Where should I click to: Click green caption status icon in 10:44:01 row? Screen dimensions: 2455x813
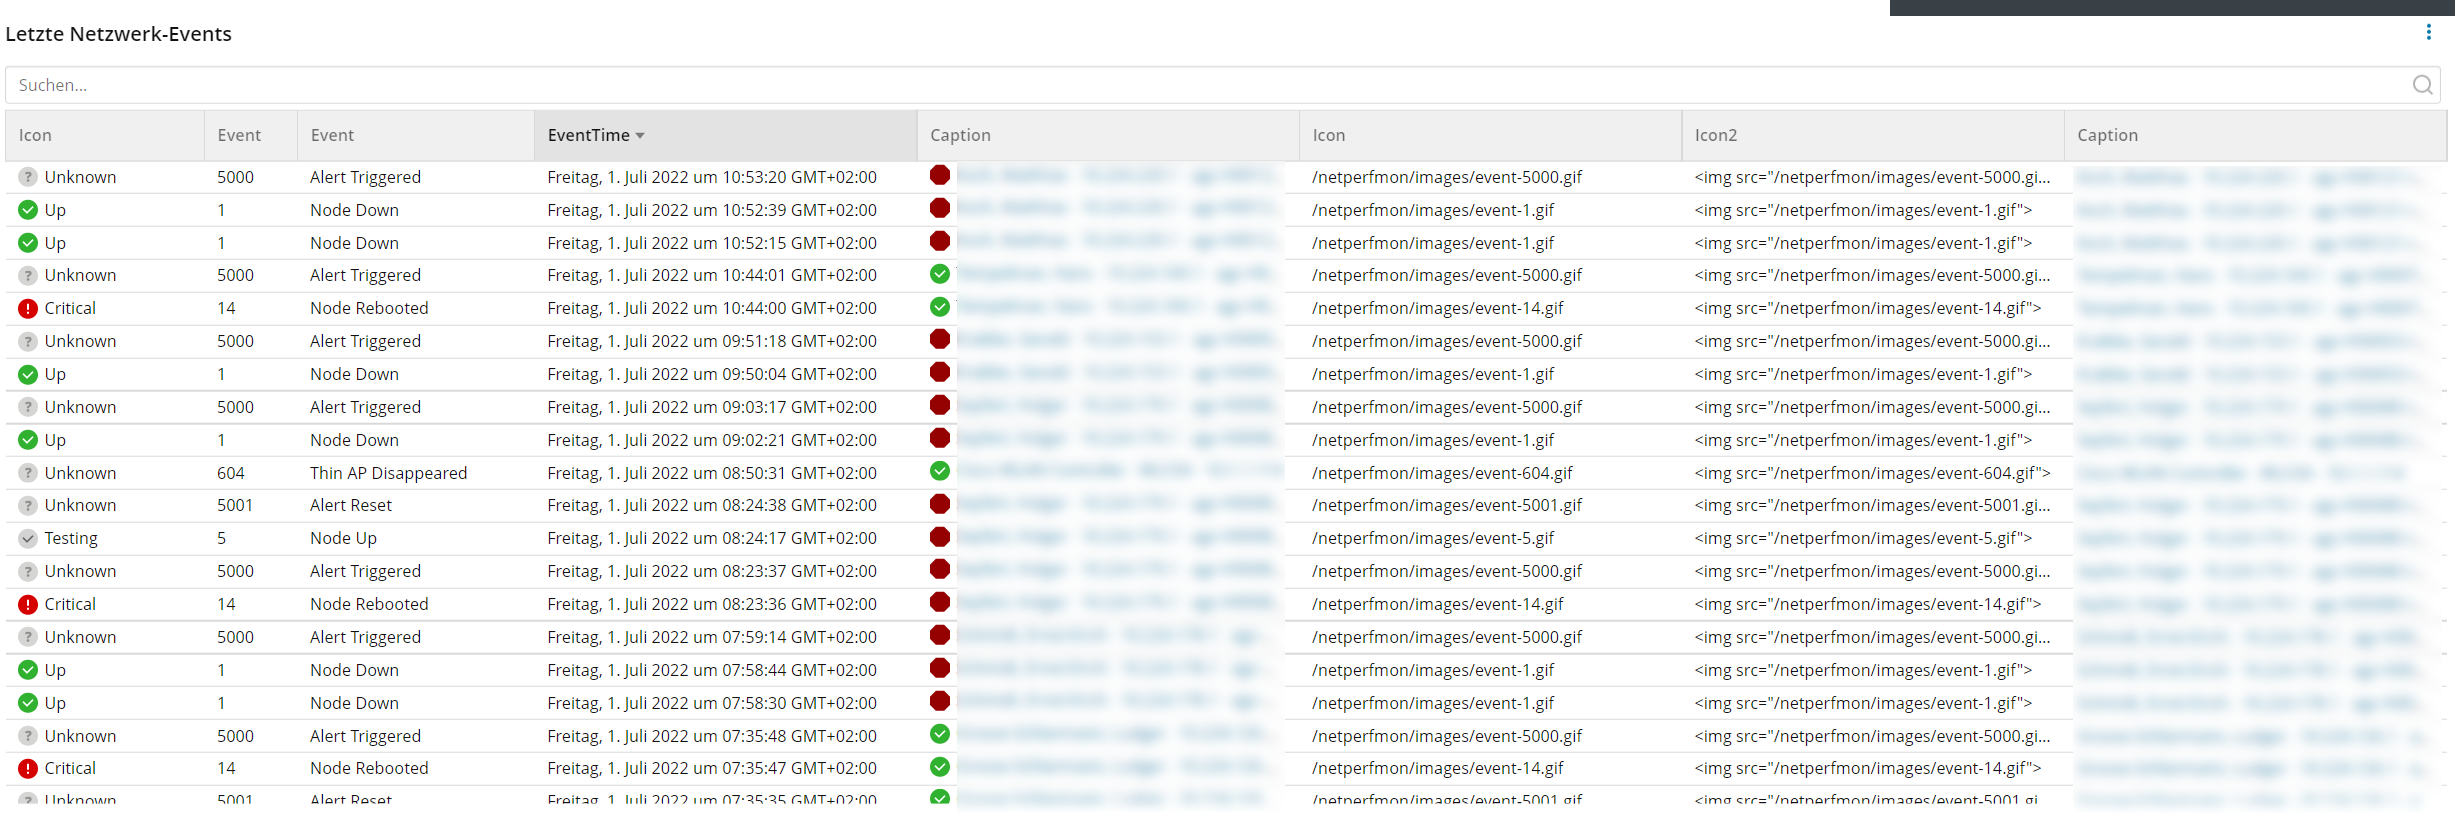pos(940,273)
